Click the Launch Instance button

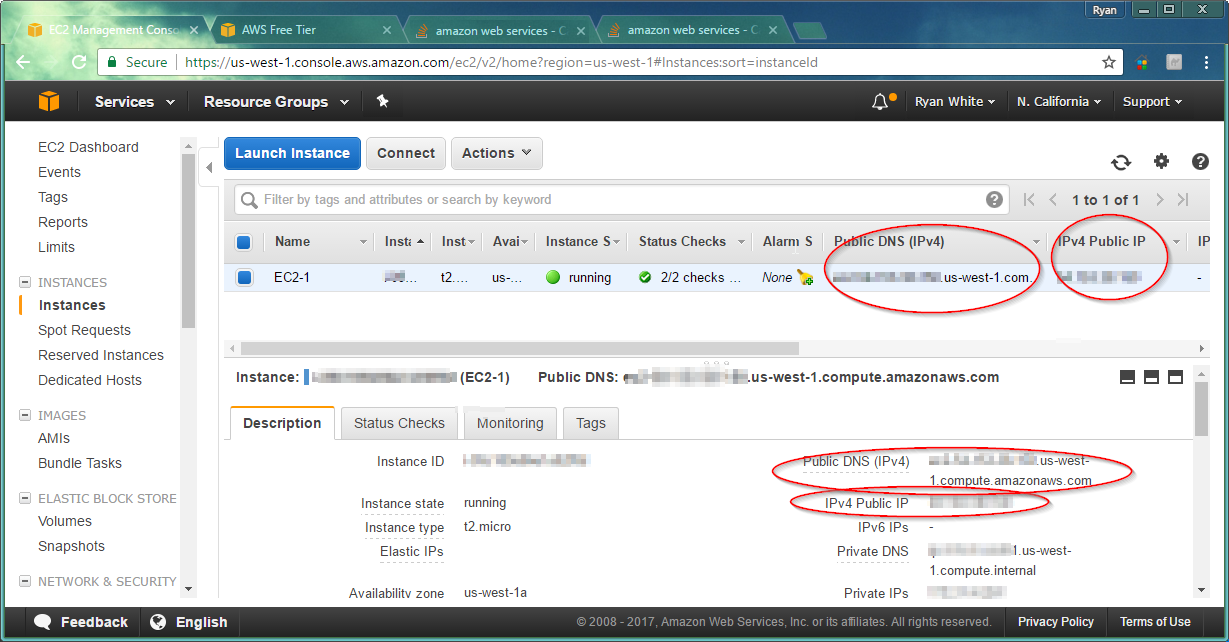pyautogui.click(x=292, y=153)
